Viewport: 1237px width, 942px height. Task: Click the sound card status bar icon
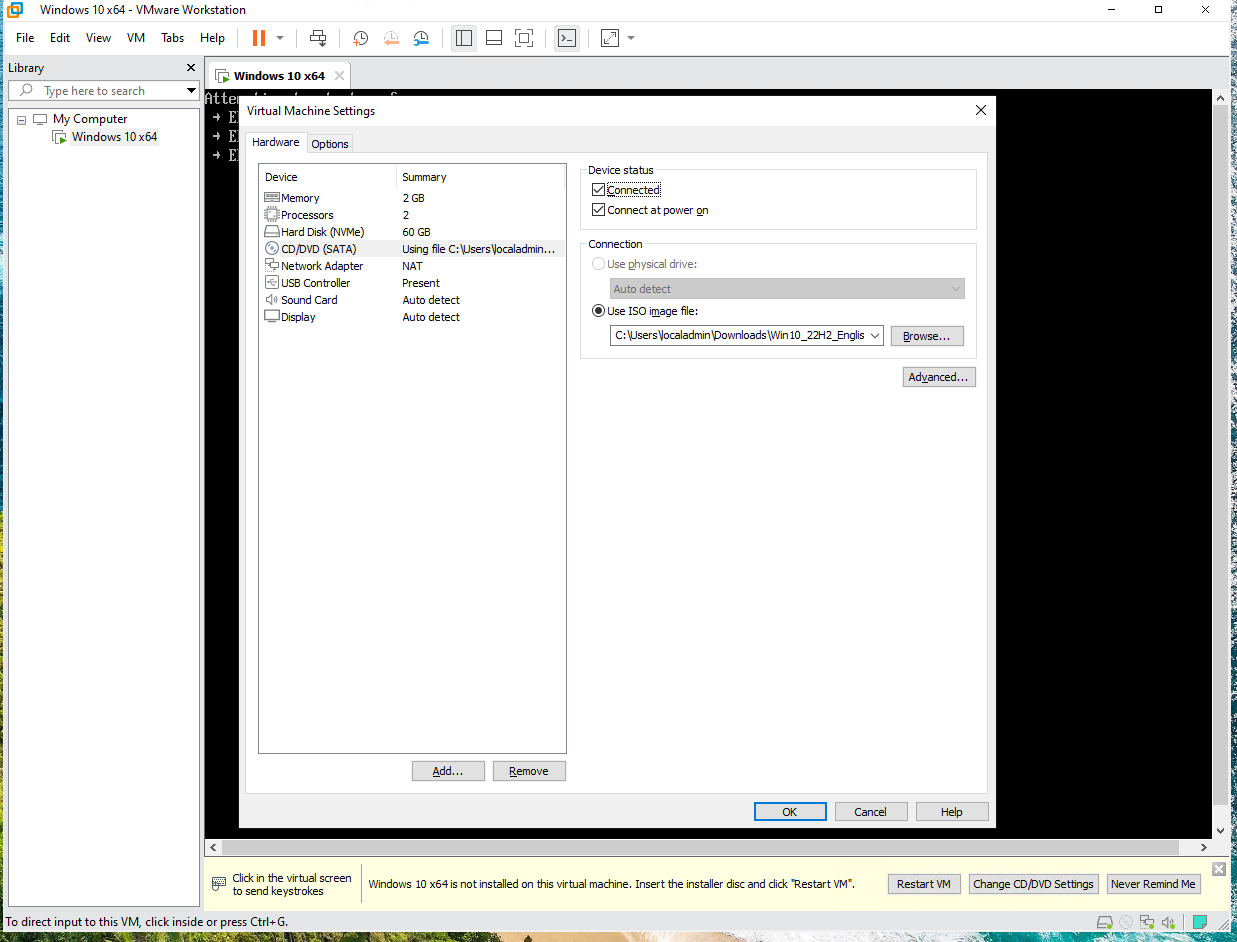(1168, 922)
